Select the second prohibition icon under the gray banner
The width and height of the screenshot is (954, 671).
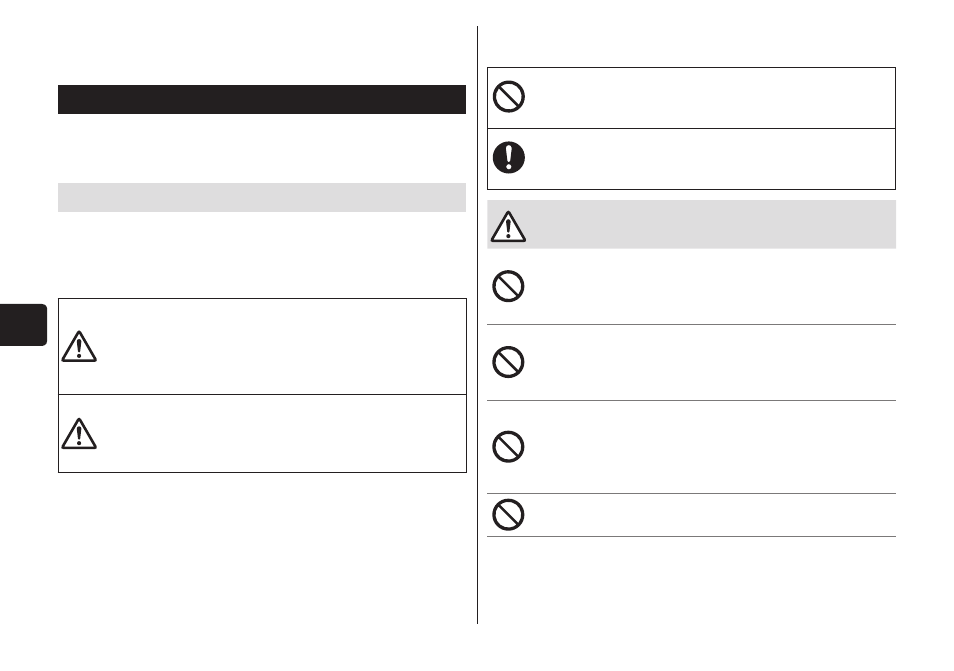click(x=508, y=362)
